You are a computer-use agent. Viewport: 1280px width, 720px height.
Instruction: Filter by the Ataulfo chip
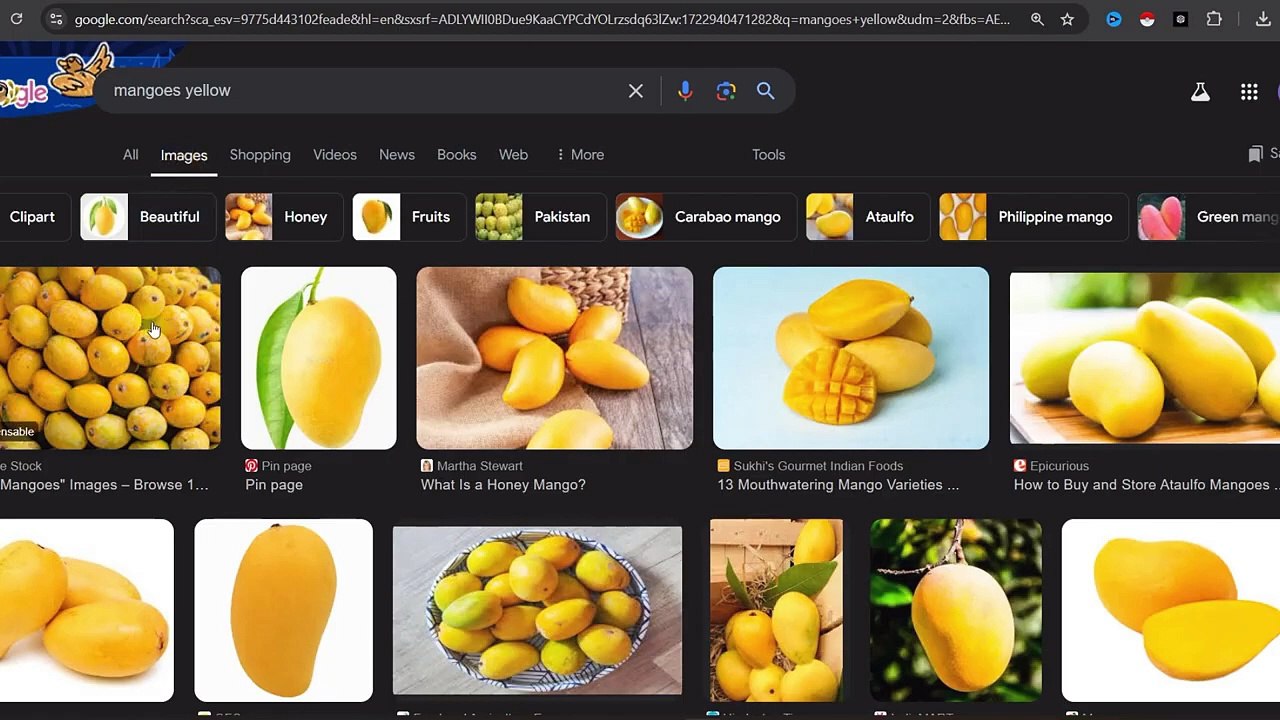[x=868, y=217]
